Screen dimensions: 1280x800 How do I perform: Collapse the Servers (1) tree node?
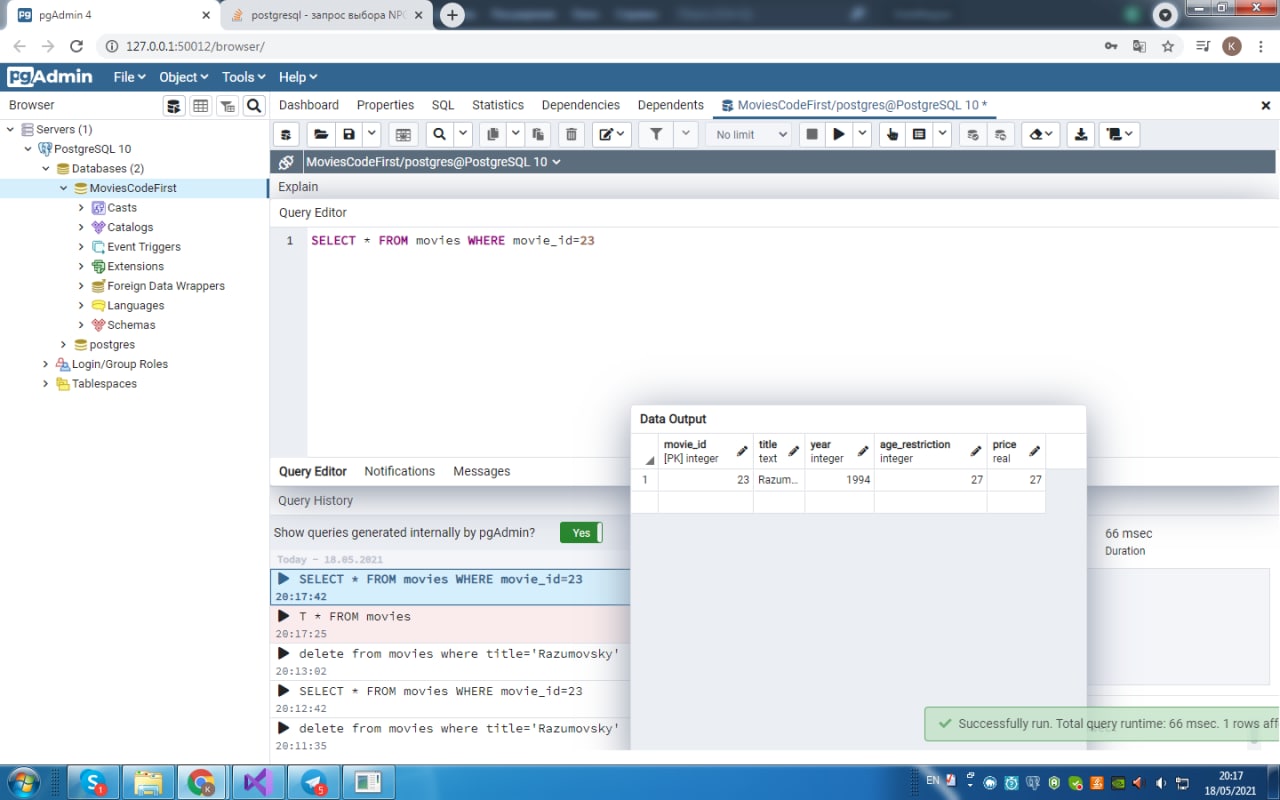[x=10, y=129]
